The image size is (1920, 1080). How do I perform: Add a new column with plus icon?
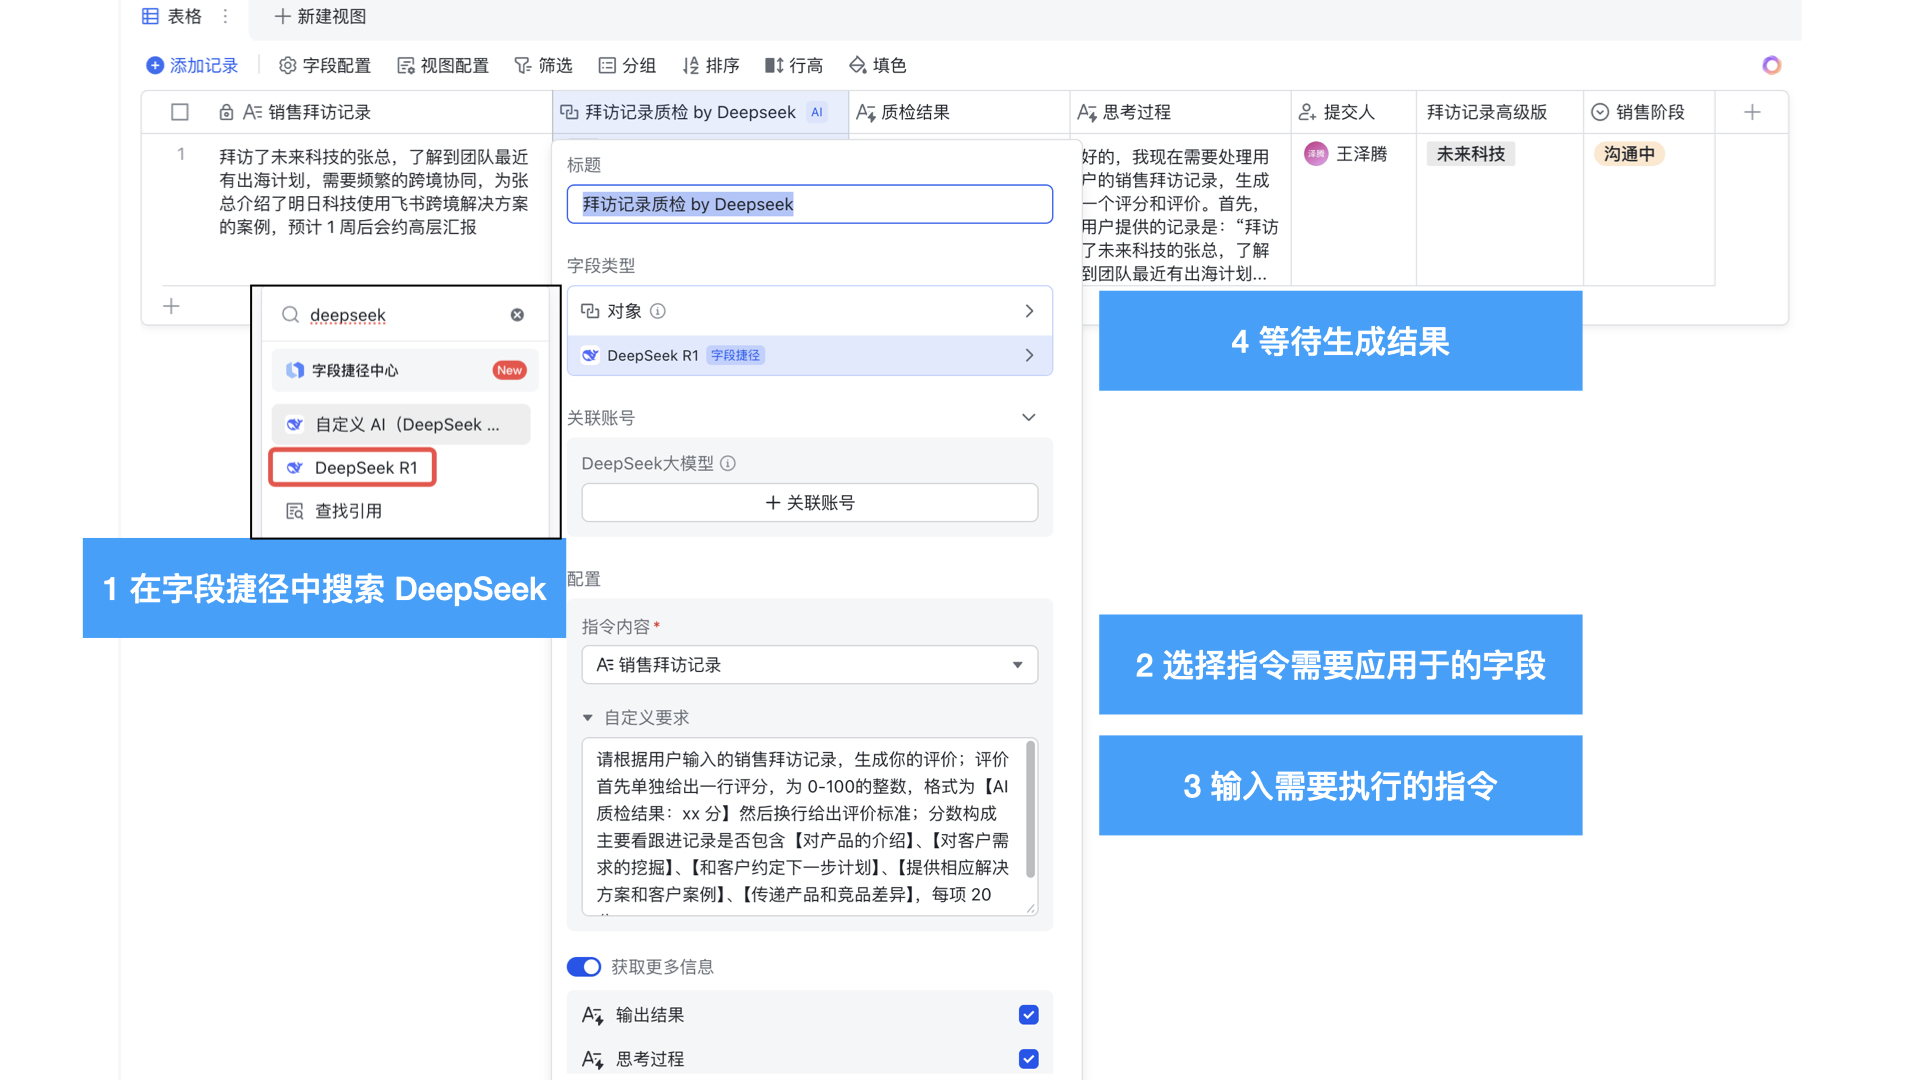coord(1752,112)
